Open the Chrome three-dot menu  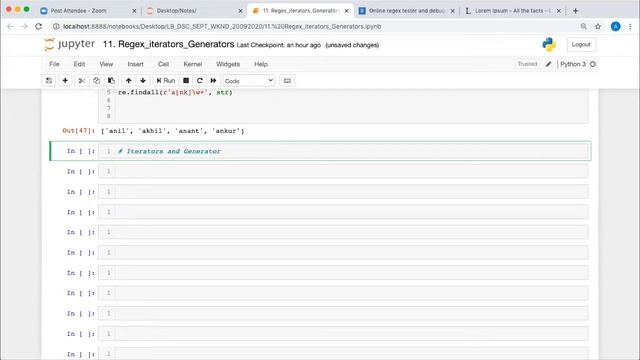[630, 27]
